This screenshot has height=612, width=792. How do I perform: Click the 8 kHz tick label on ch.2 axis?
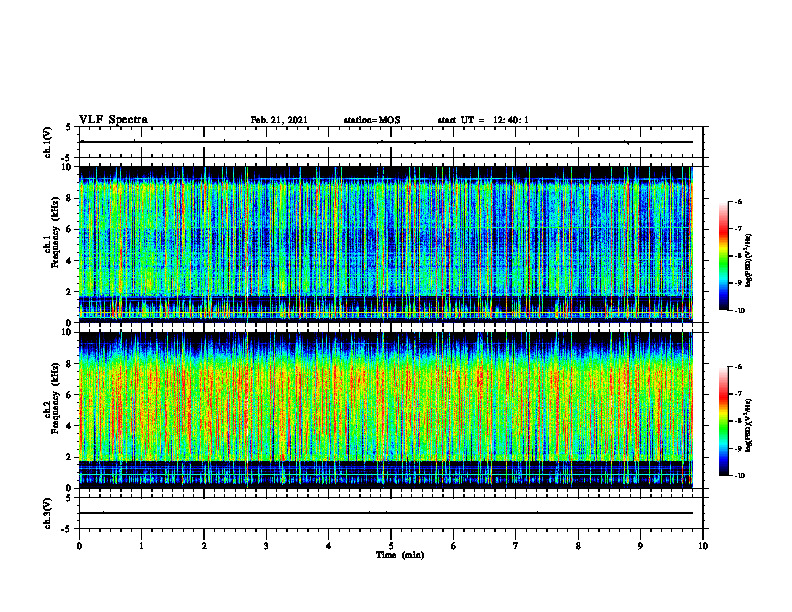pos(70,364)
